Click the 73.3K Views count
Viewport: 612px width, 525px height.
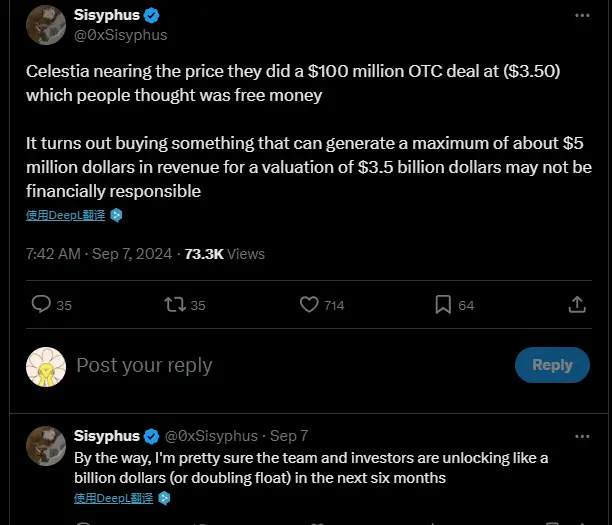click(x=225, y=254)
